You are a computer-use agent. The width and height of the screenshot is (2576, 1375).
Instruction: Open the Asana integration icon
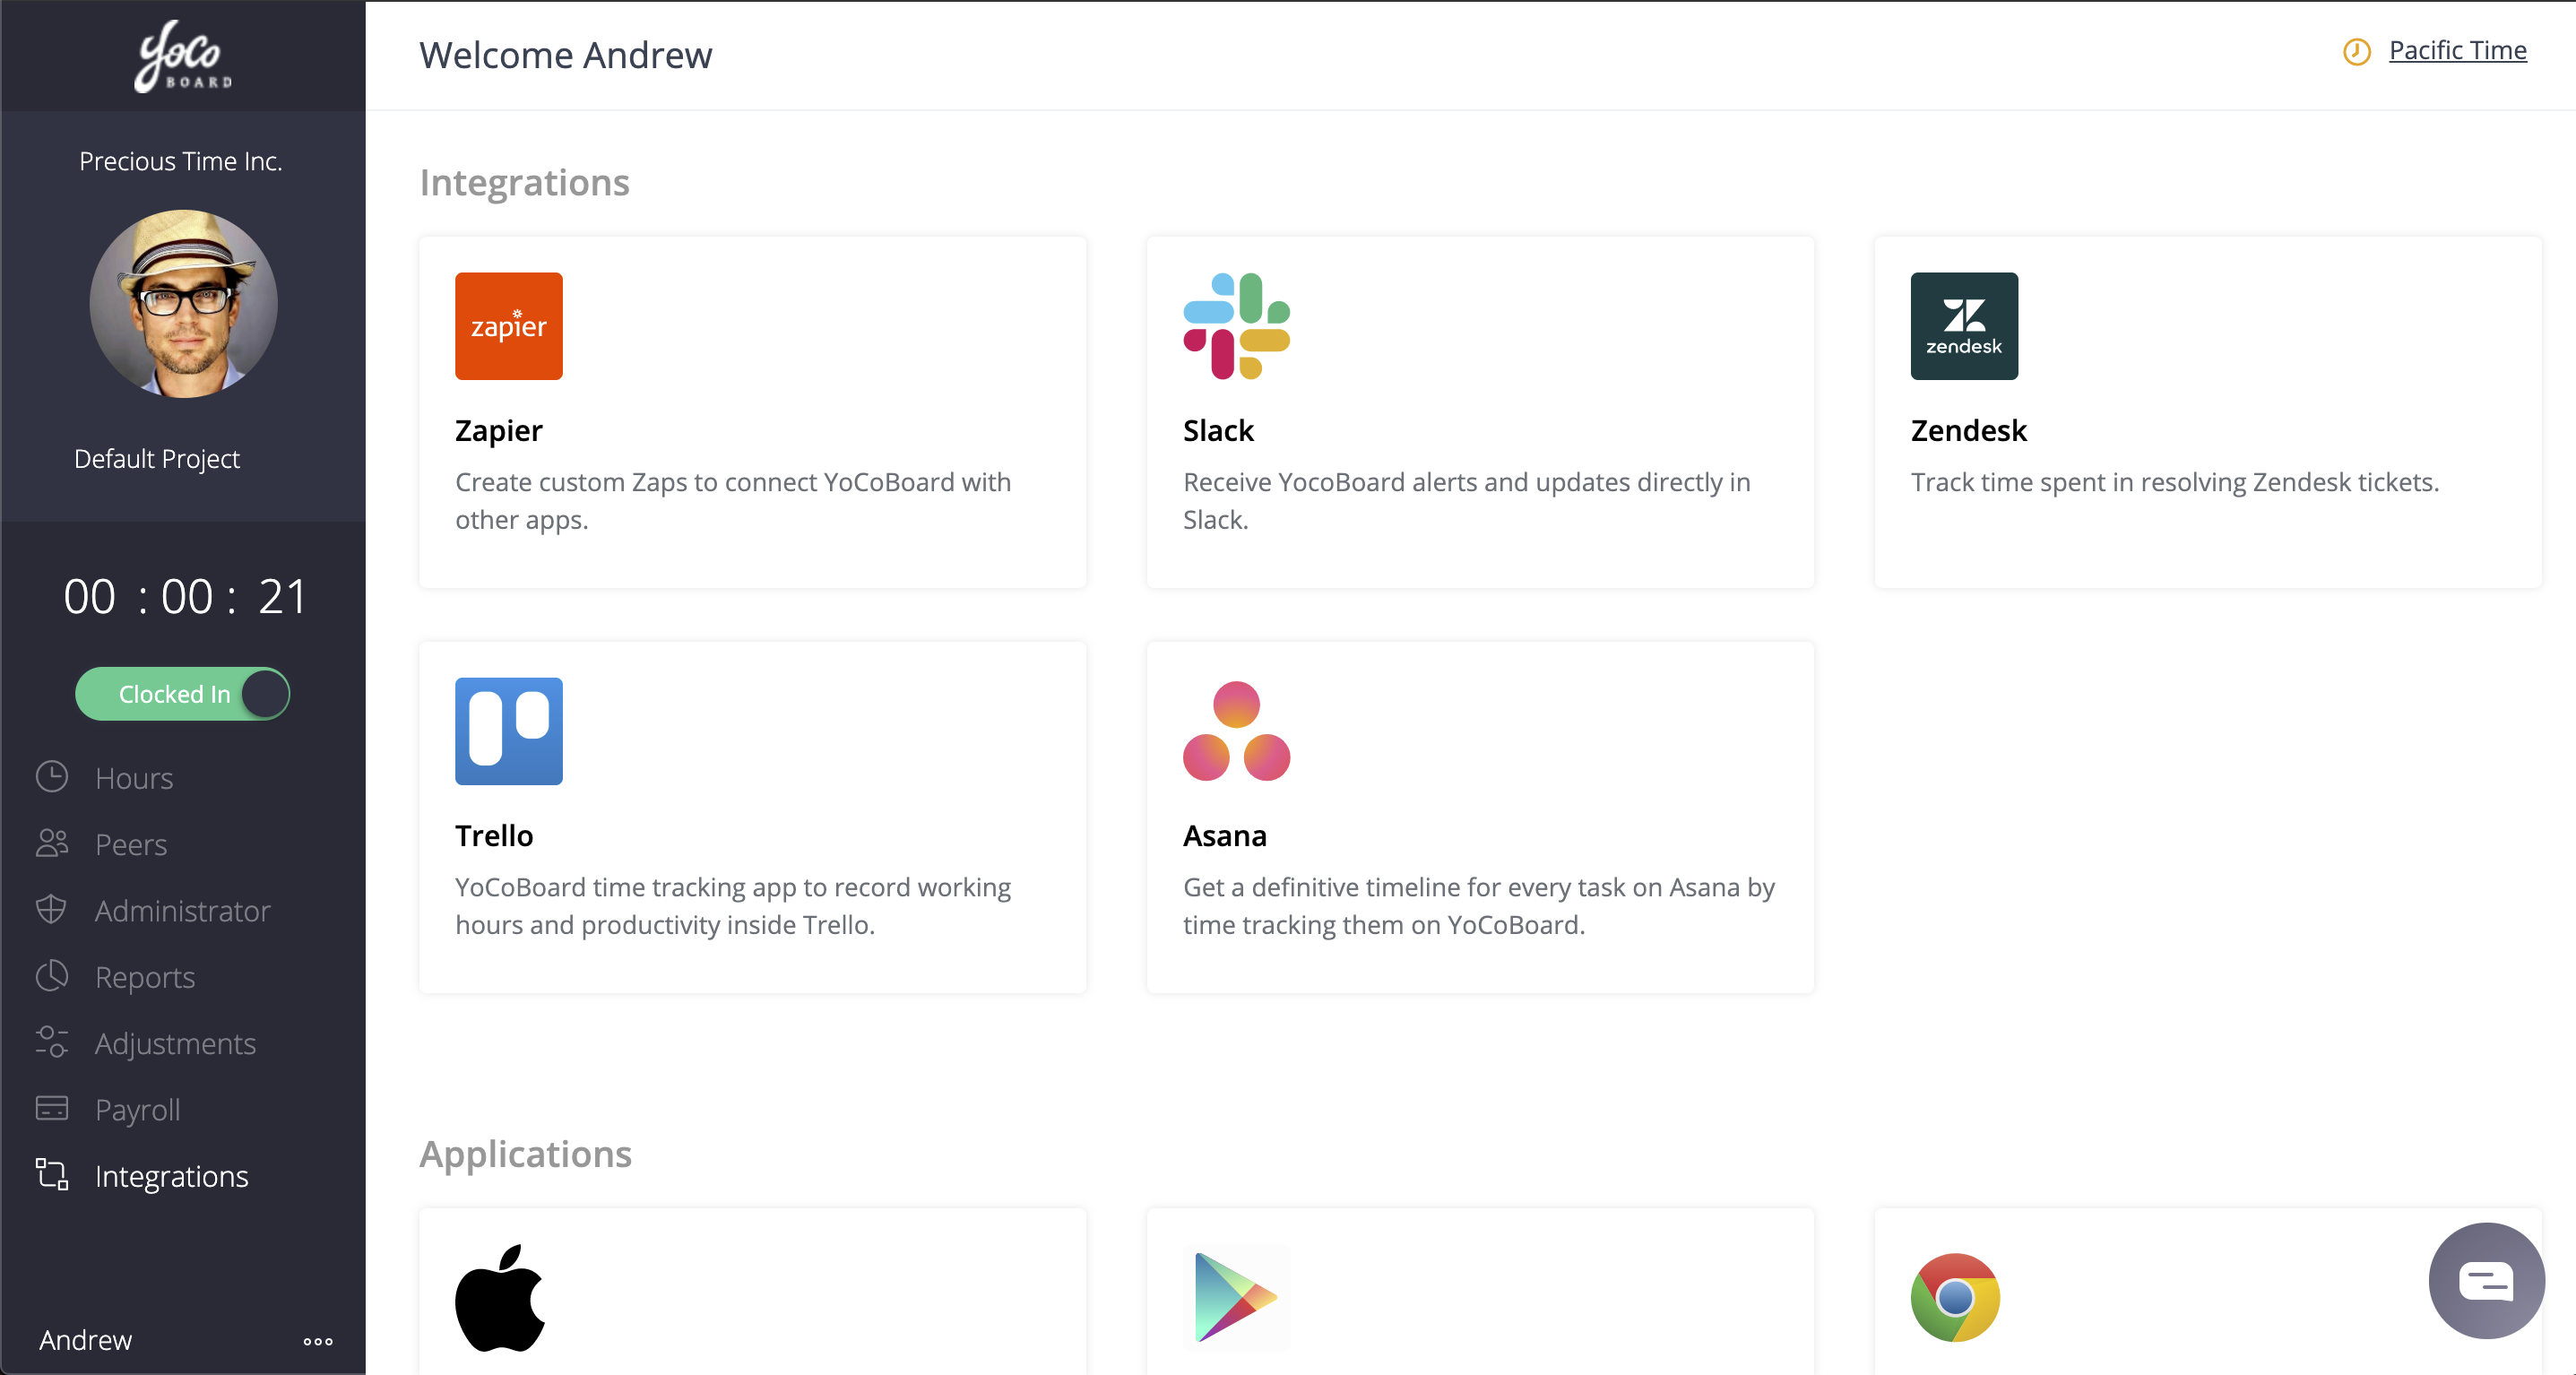click(x=1236, y=731)
